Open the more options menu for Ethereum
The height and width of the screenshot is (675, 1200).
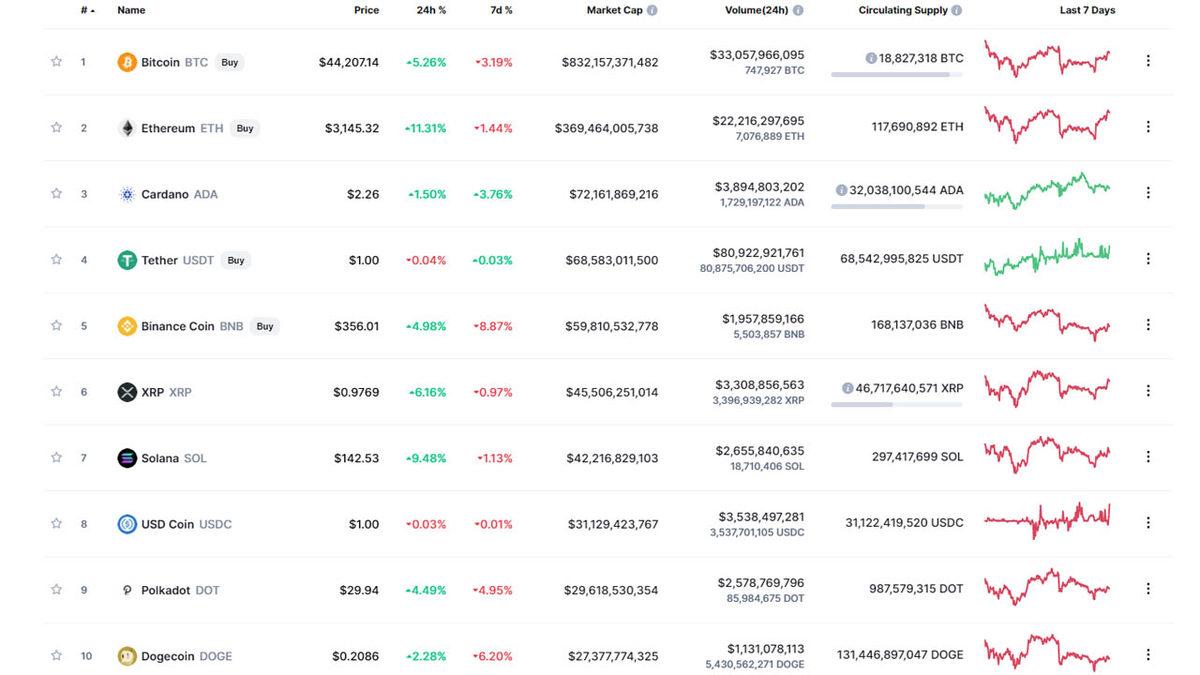point(1147,127)
